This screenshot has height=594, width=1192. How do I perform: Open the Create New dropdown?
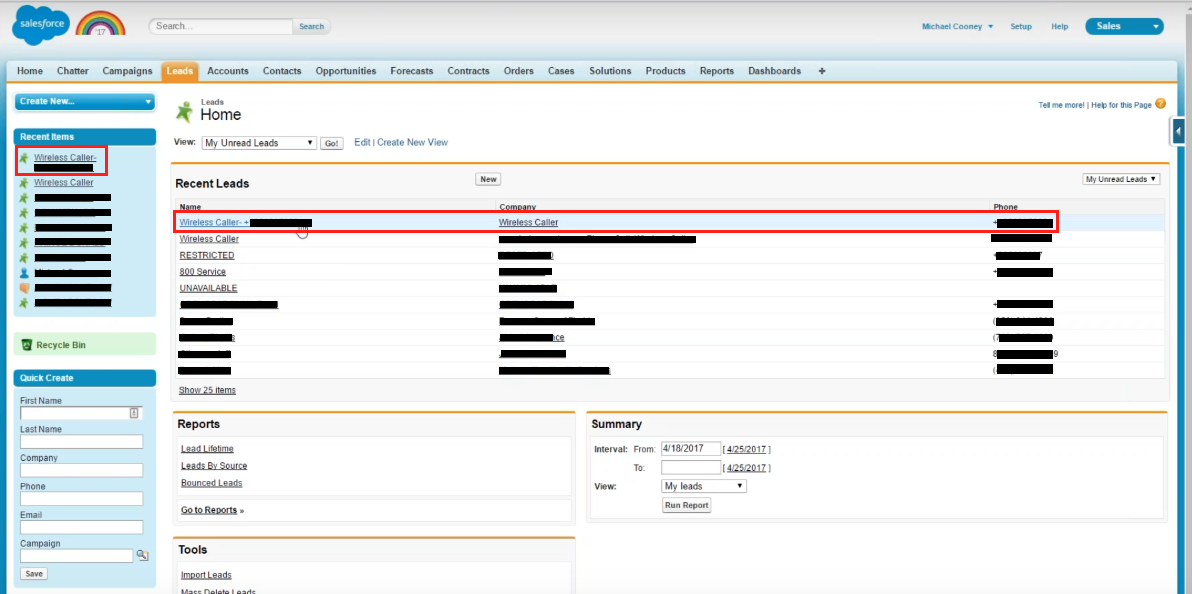tap(84, 101)
